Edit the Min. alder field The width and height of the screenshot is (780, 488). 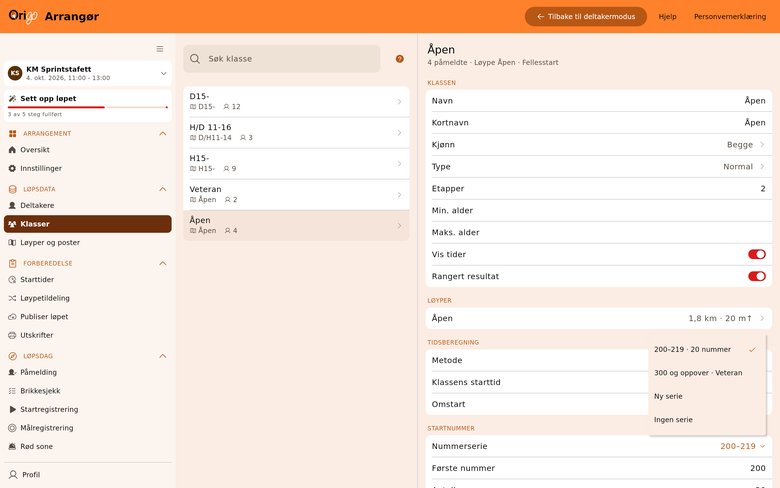(598, 210)
